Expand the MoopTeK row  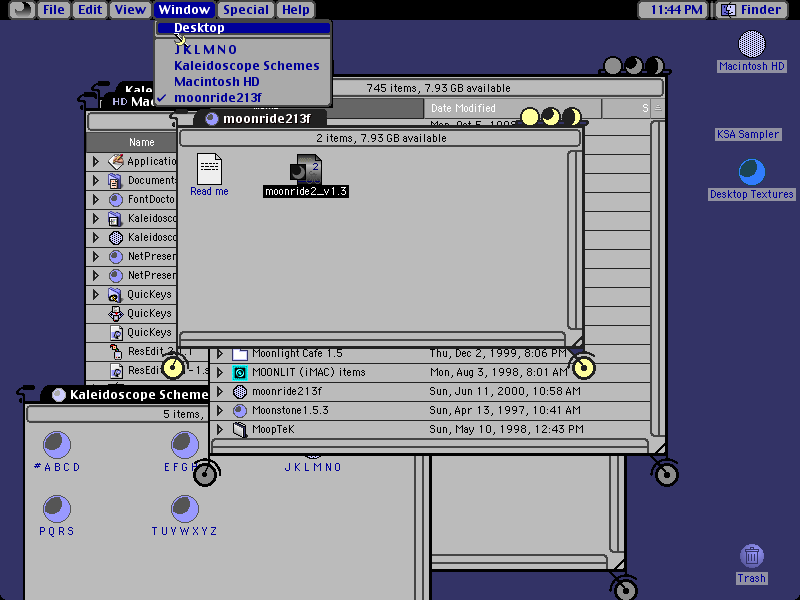point(220,429)
